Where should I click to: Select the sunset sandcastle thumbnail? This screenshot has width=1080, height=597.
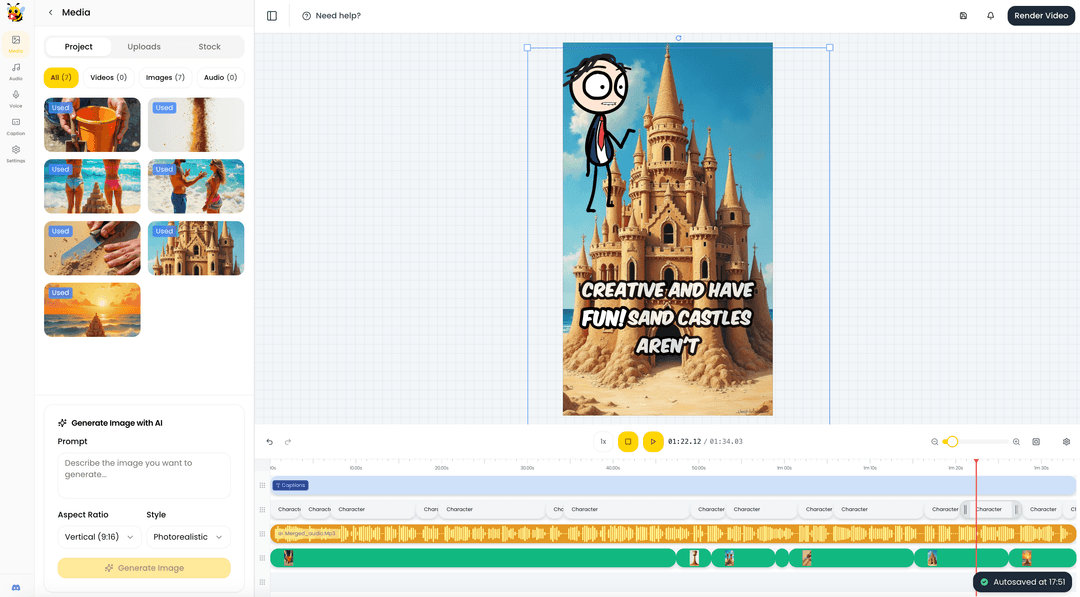[92, 310]
